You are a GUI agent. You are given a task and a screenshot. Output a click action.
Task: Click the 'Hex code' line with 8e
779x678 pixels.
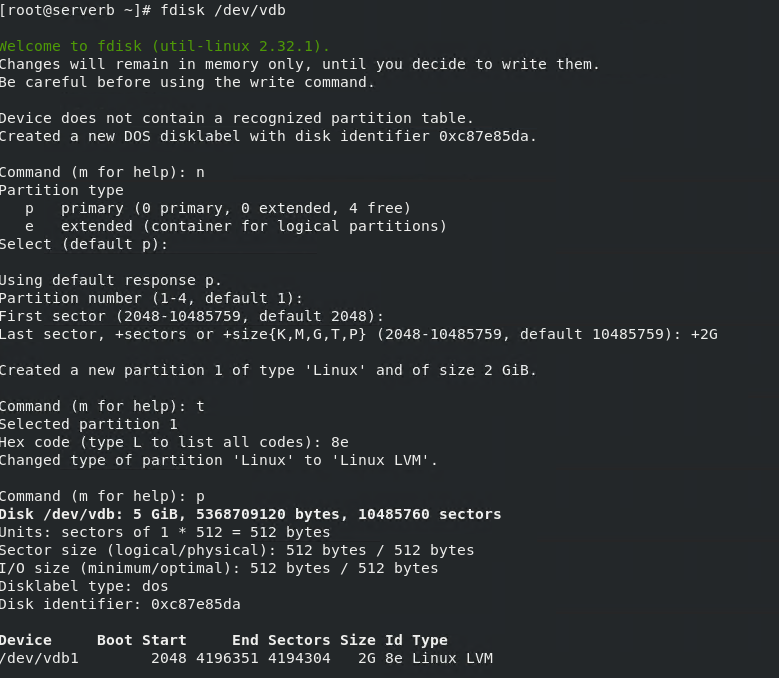coord(174,442)
